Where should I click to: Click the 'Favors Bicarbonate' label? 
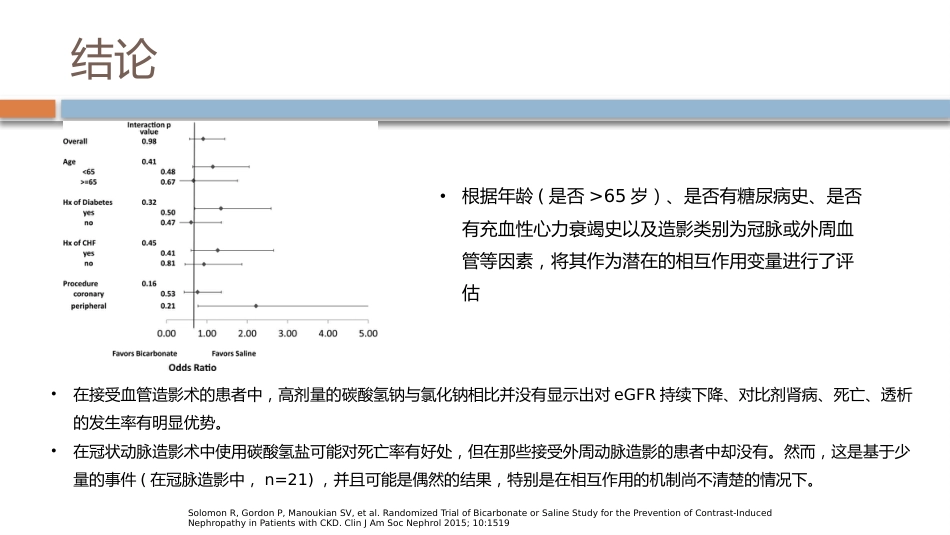(145, 353)
